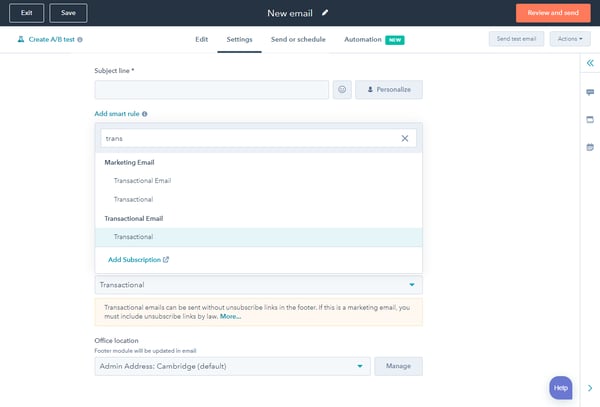Open the Automation tab

362,39
